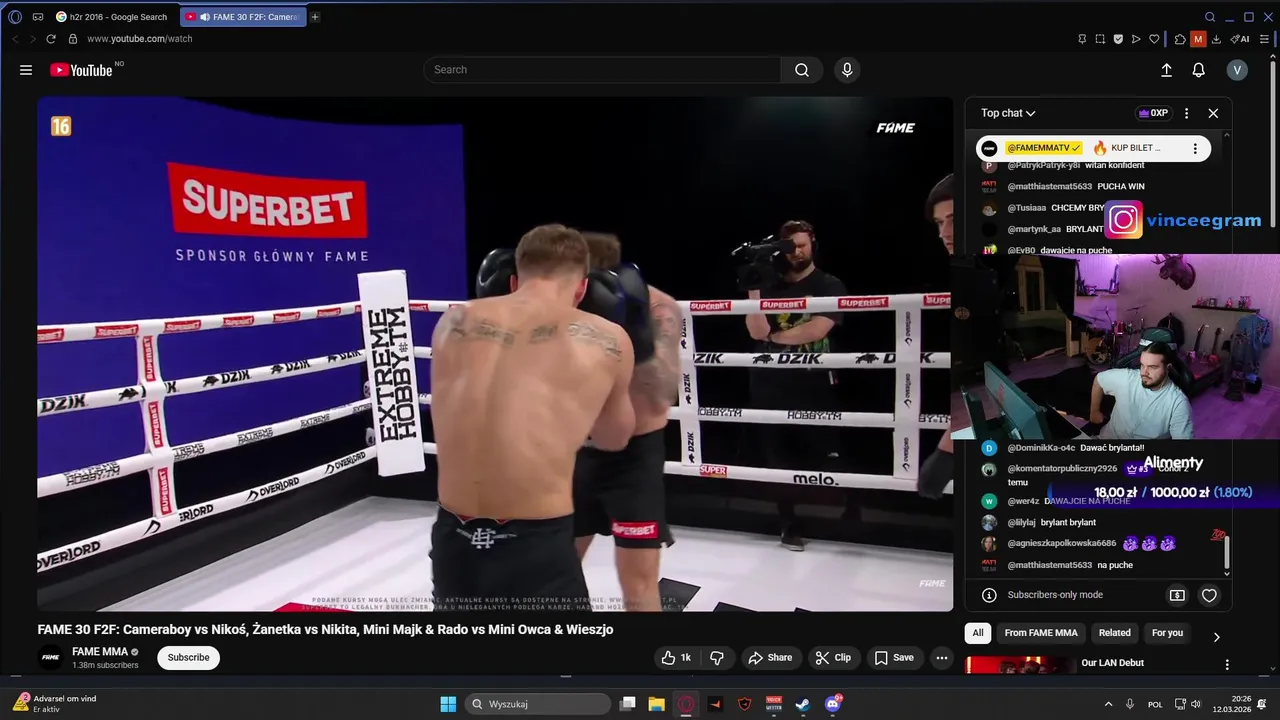1280x720 pixels.
Task: Open the Opera menu logo
Action: click(x=15, y=17)
